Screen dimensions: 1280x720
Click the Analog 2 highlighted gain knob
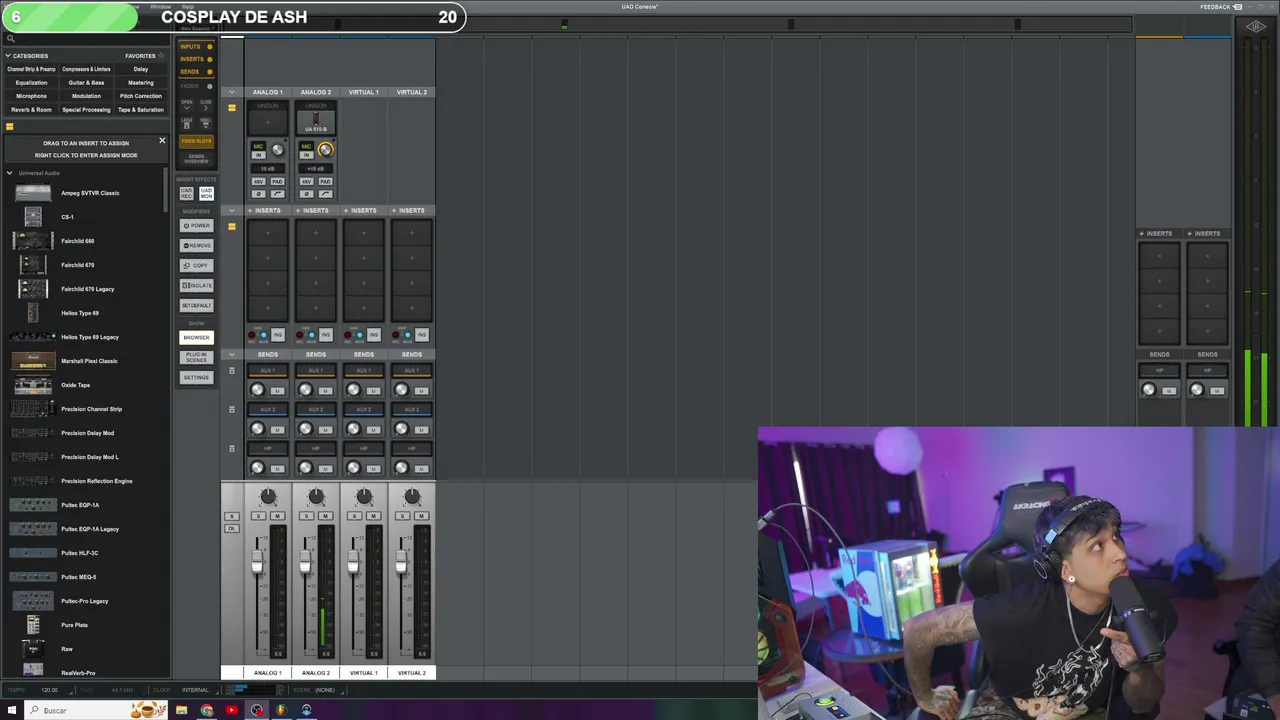click(x=325, y=150)
